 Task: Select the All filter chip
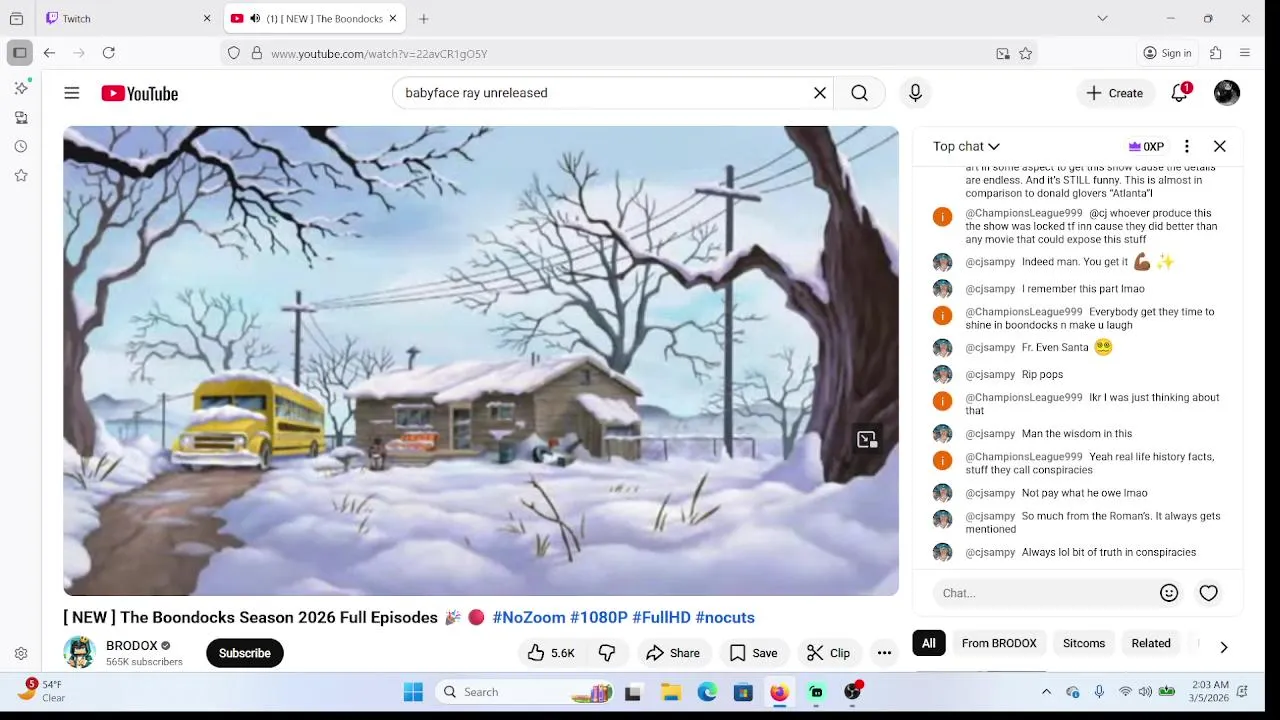click(x=929, y=643)
